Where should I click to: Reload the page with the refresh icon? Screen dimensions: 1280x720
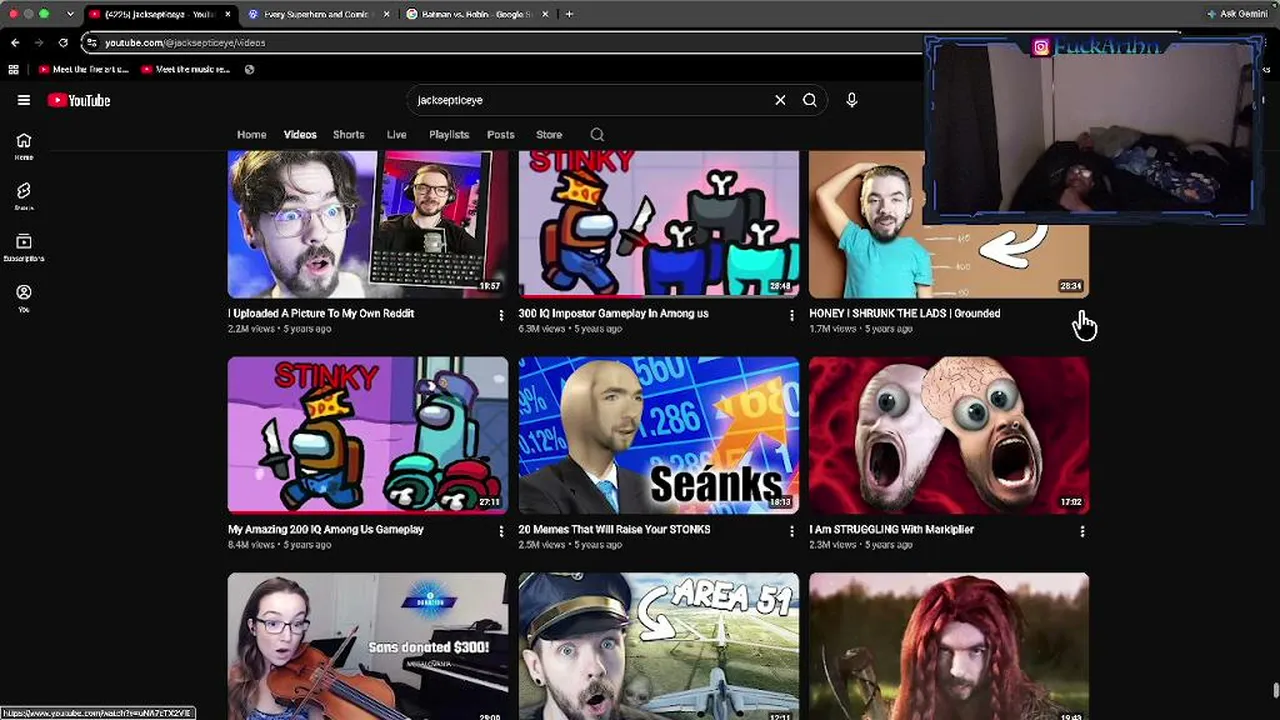(x=63, y=43)
